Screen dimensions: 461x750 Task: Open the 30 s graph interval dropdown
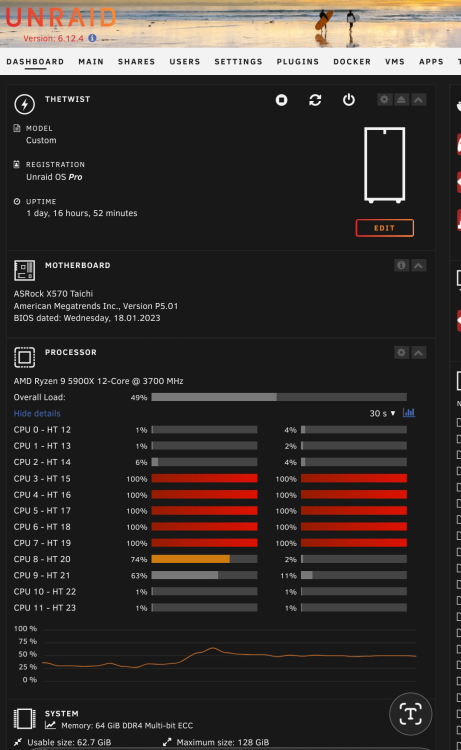coord(382,413)
